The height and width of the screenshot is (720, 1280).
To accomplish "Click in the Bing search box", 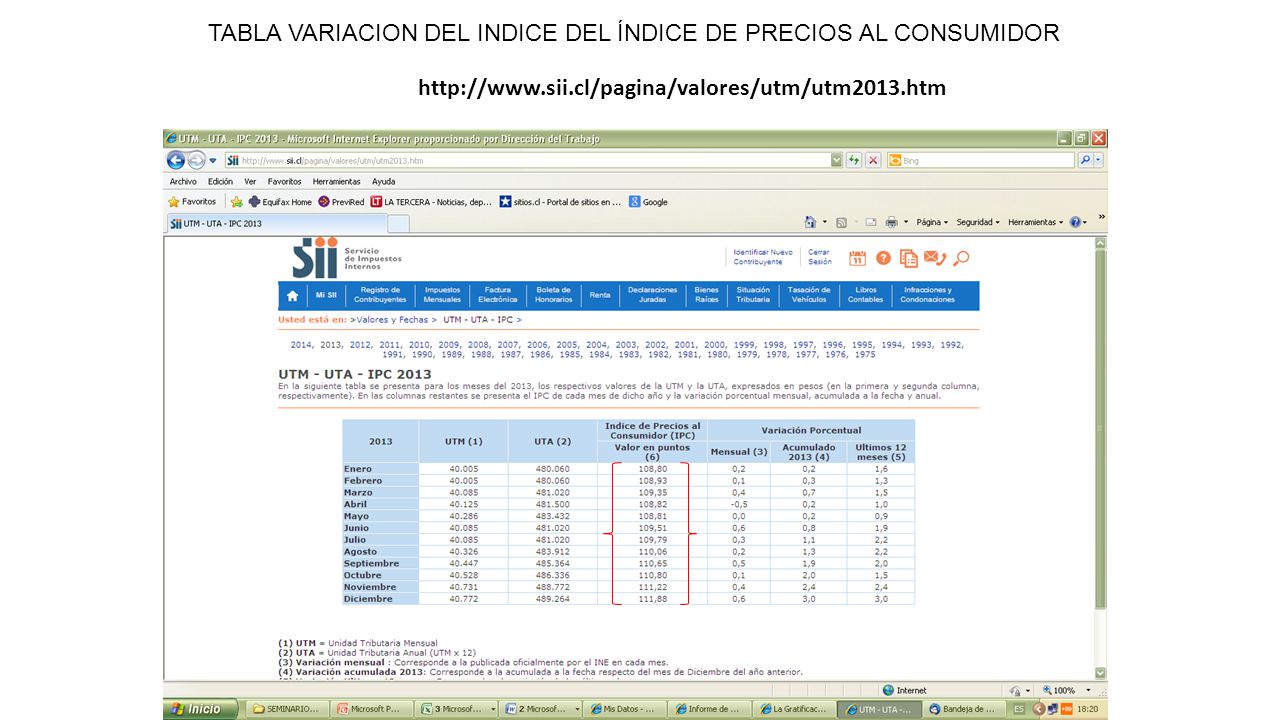I will coord(980,160).
